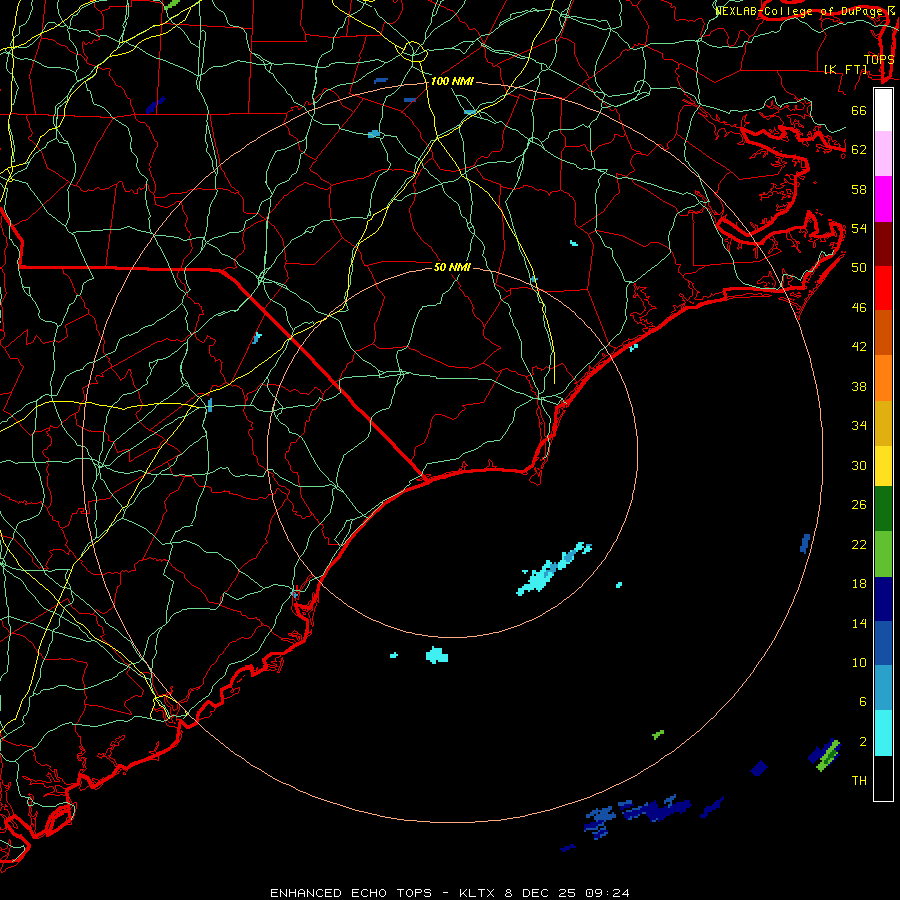This screenshot has width=900, height=900.
Task: Click the legend value "54"
Action: tap(859, 228)
